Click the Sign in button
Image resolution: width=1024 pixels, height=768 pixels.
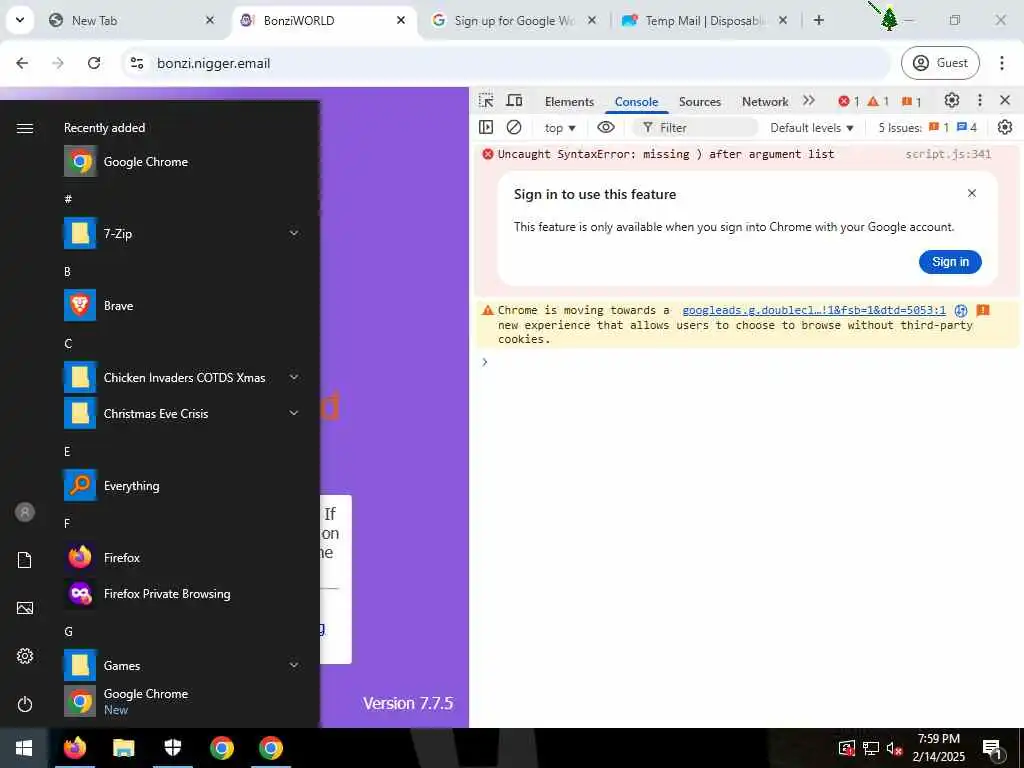pyautogui.click(x=950, y=262)
